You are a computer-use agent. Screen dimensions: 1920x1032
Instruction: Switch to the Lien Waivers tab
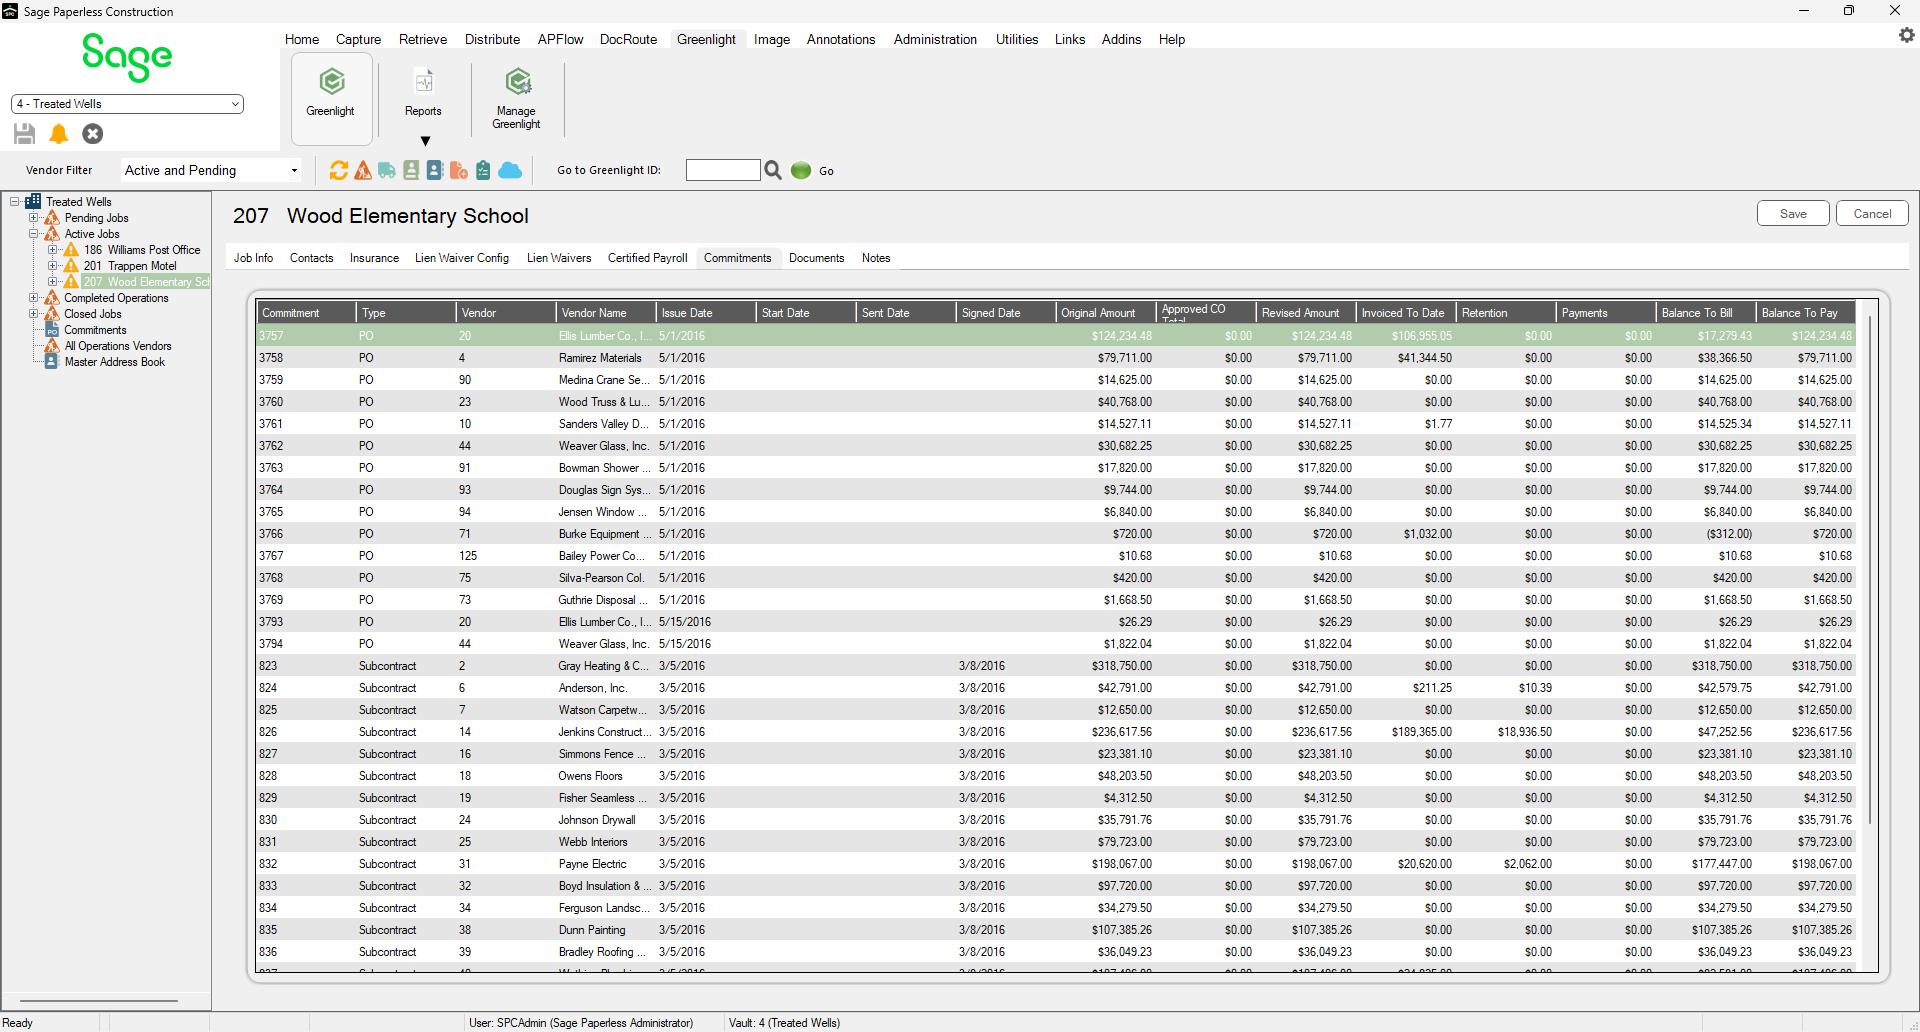559,258
